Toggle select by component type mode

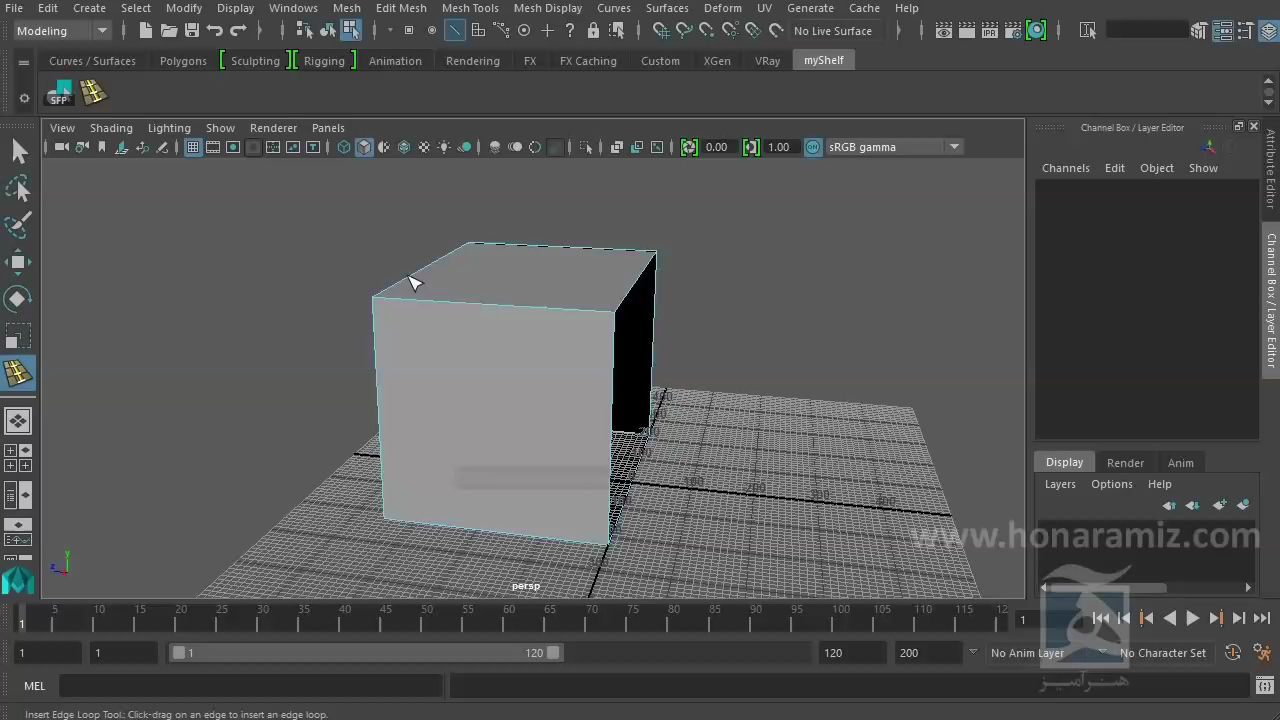click(x=351, y=31)
